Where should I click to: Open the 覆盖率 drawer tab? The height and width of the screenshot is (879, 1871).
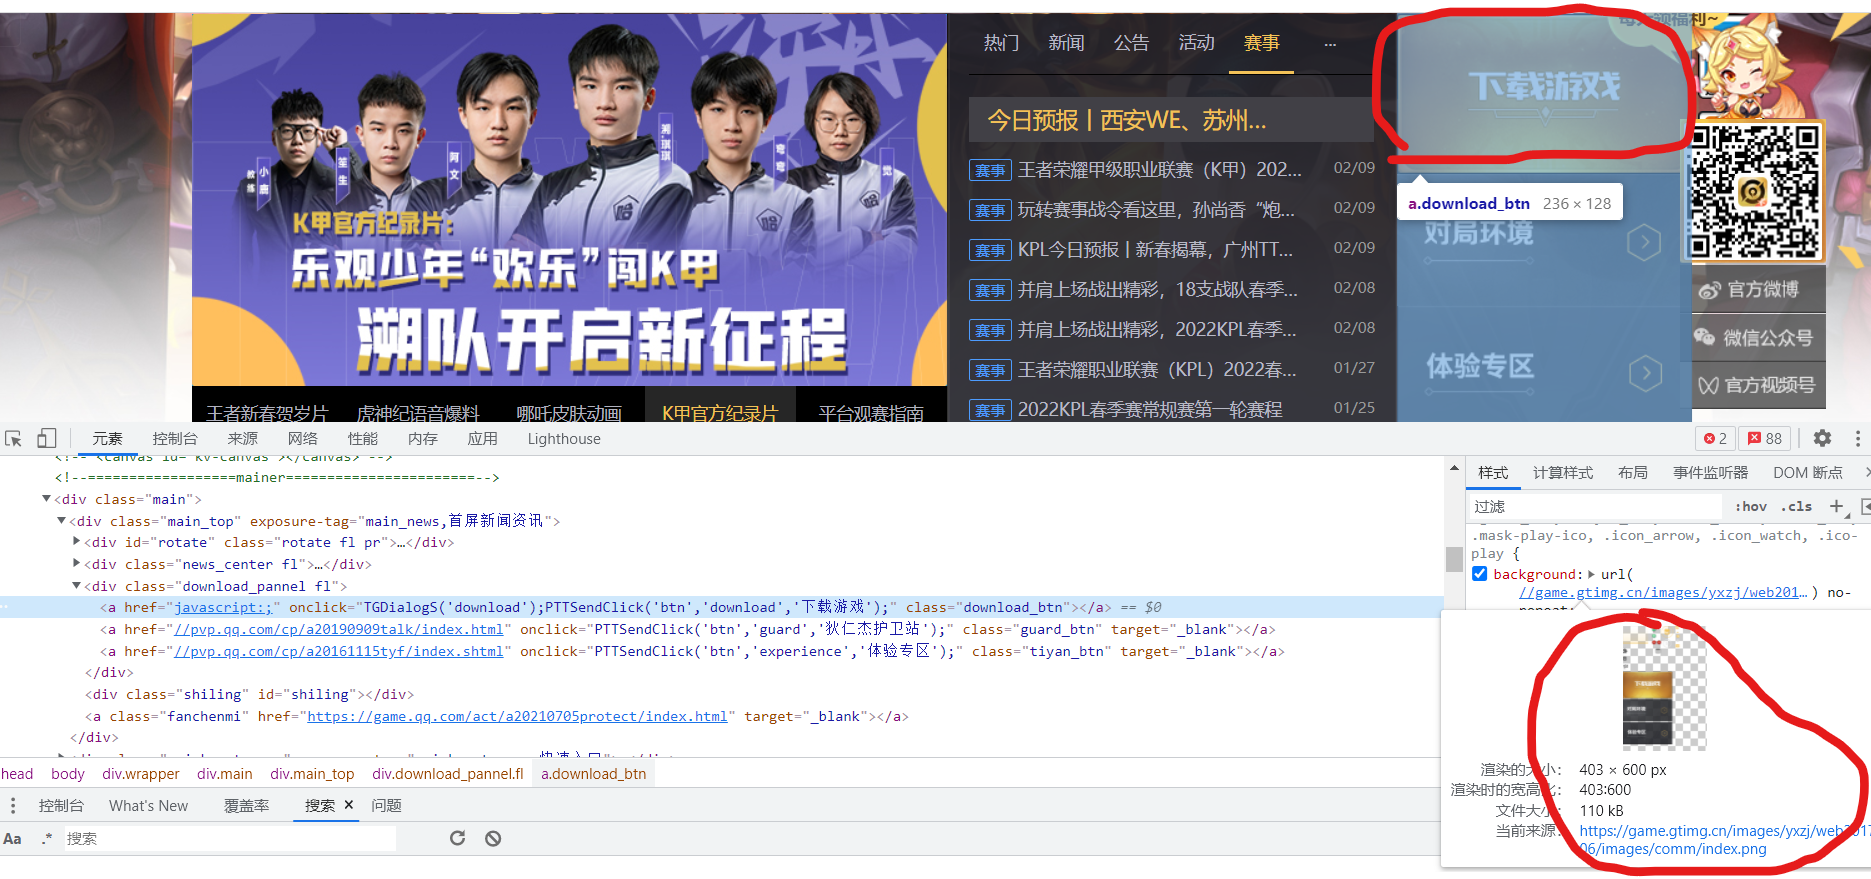click(246, 805)
